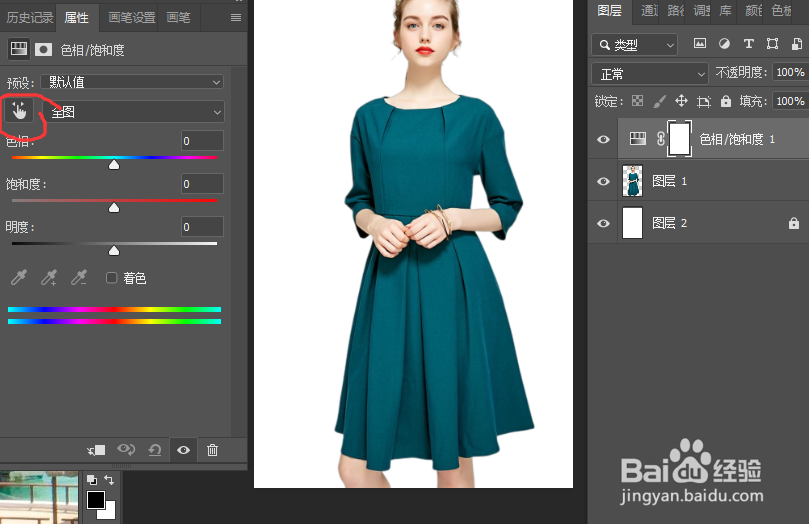Screen dimensions: 809x524
Task: Switch to the 颜色 tab
Action: pos(753,10)
